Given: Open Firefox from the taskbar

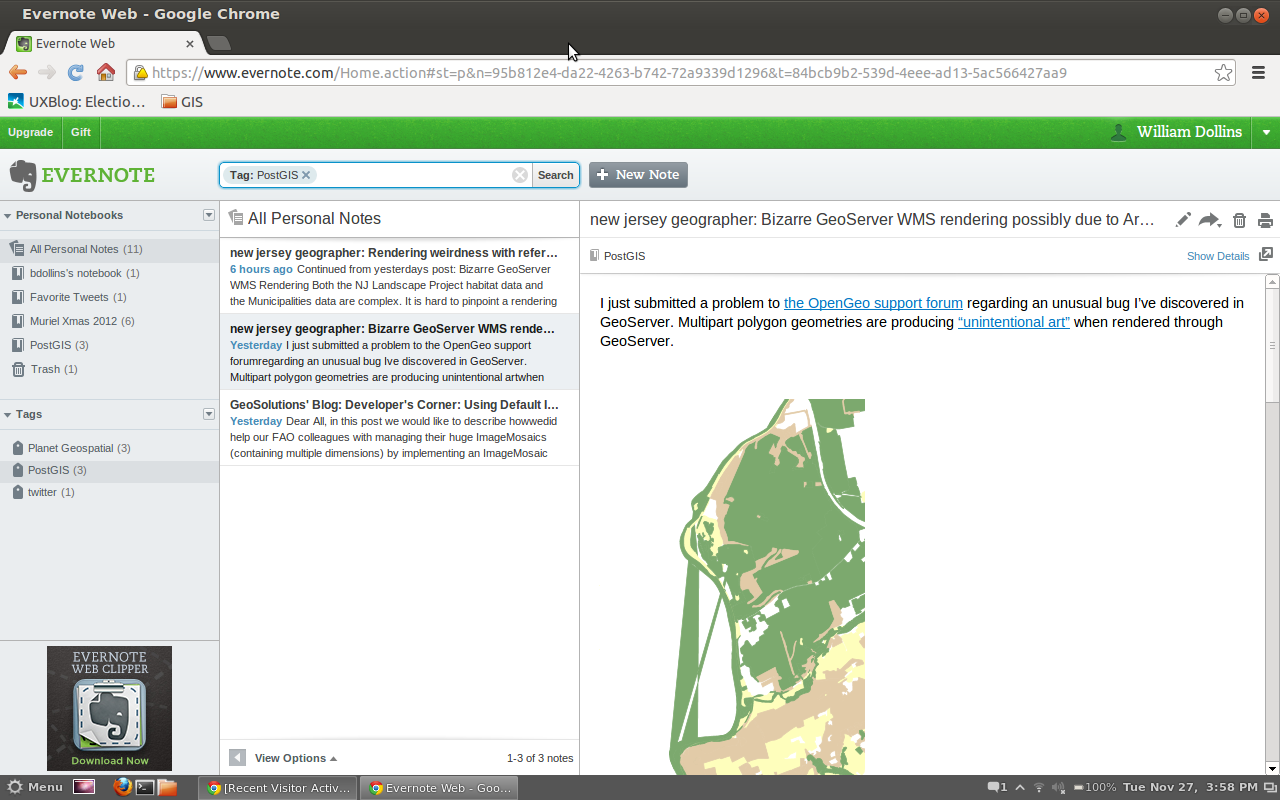Looking at the screenshot, I should (x=121, y=787).
